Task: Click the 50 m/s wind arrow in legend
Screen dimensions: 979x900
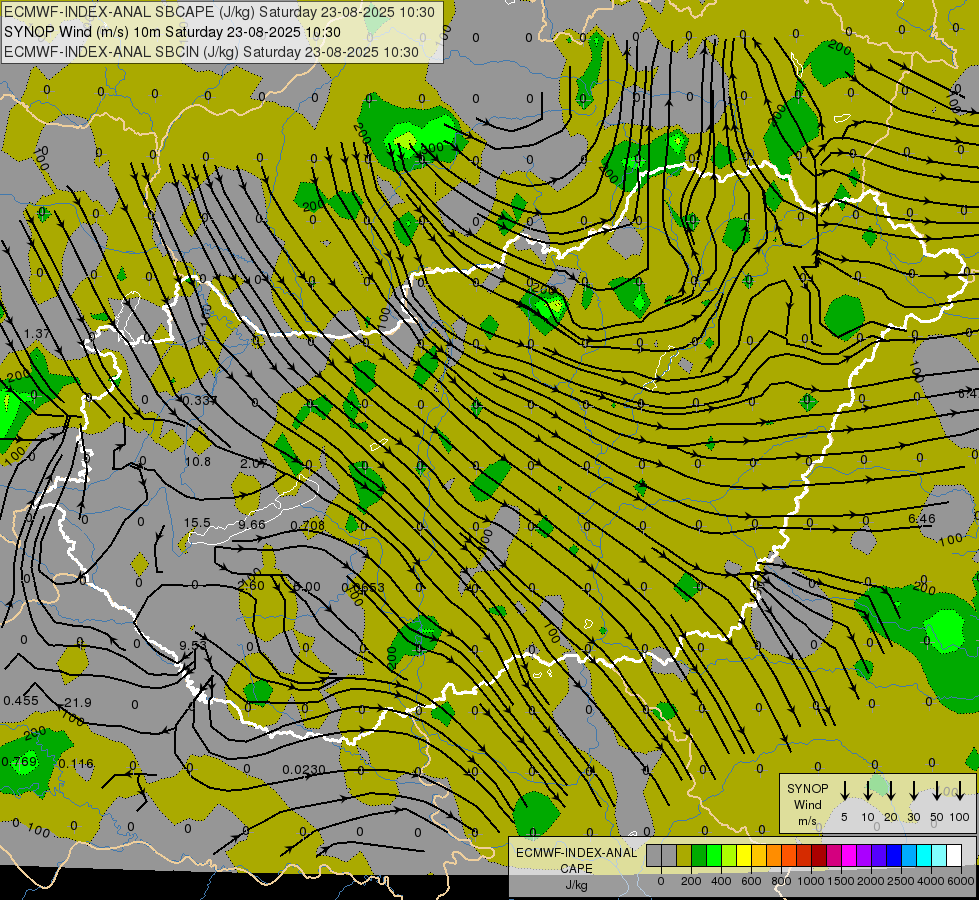Action: click(937, 791)
